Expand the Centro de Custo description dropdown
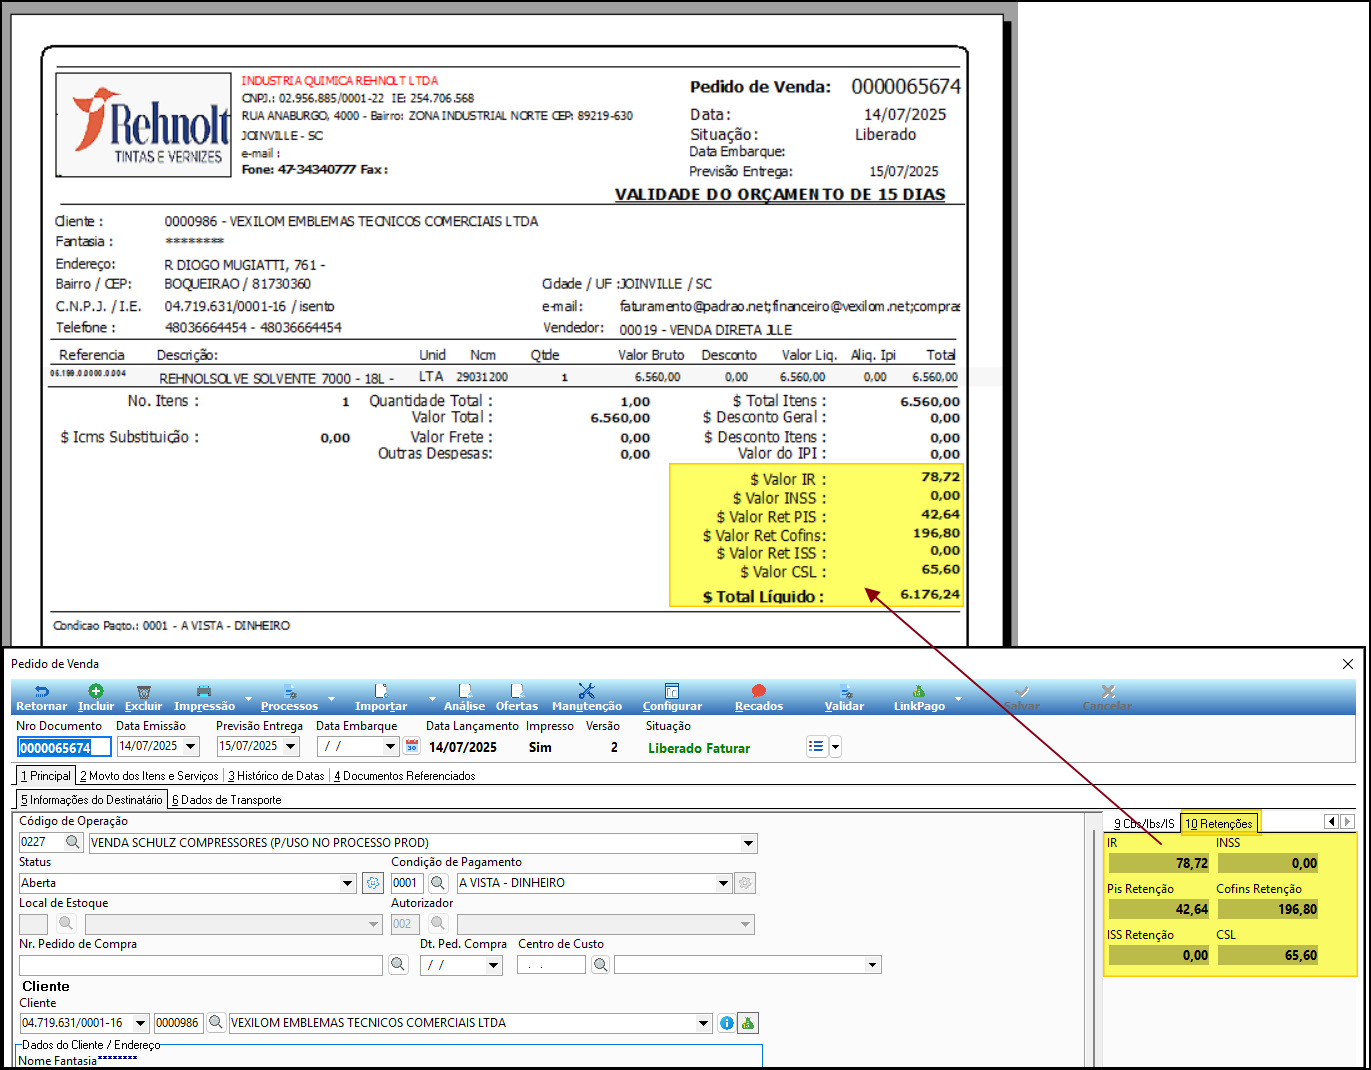The width and height of the screenshot is (1371, 1070). 873,966
